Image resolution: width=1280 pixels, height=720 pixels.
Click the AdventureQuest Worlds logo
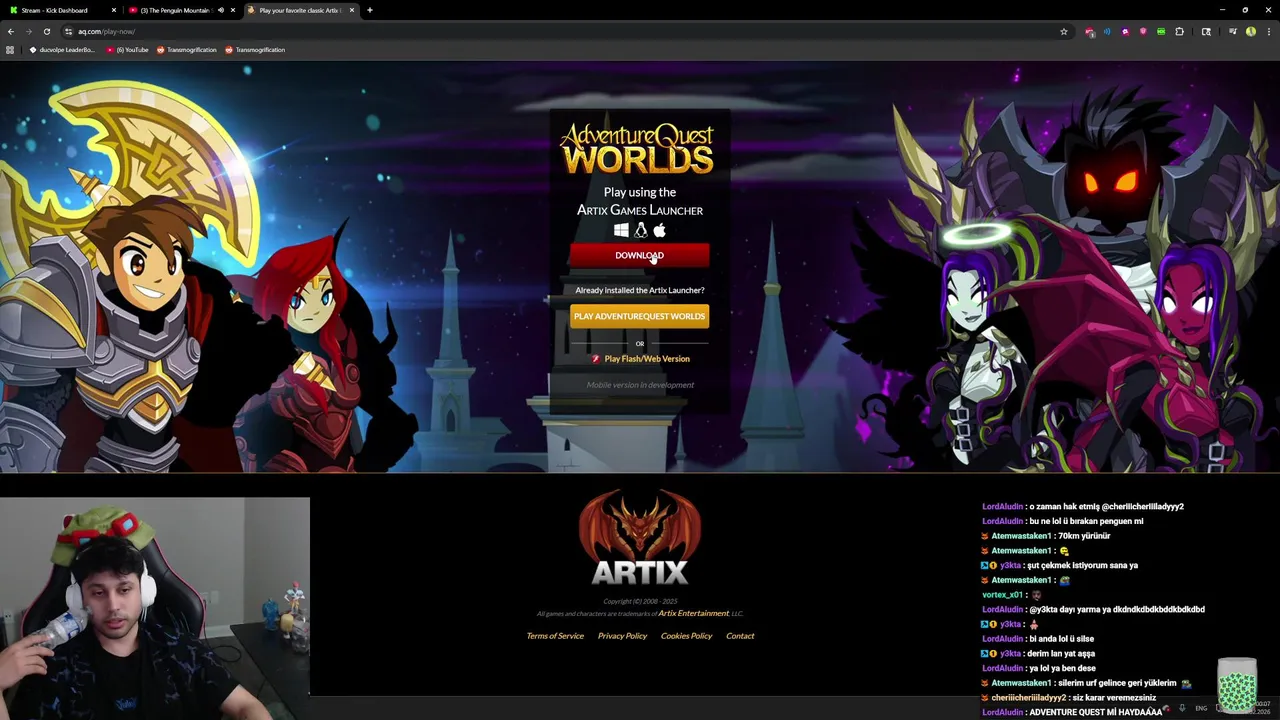(x=637, y=149)
